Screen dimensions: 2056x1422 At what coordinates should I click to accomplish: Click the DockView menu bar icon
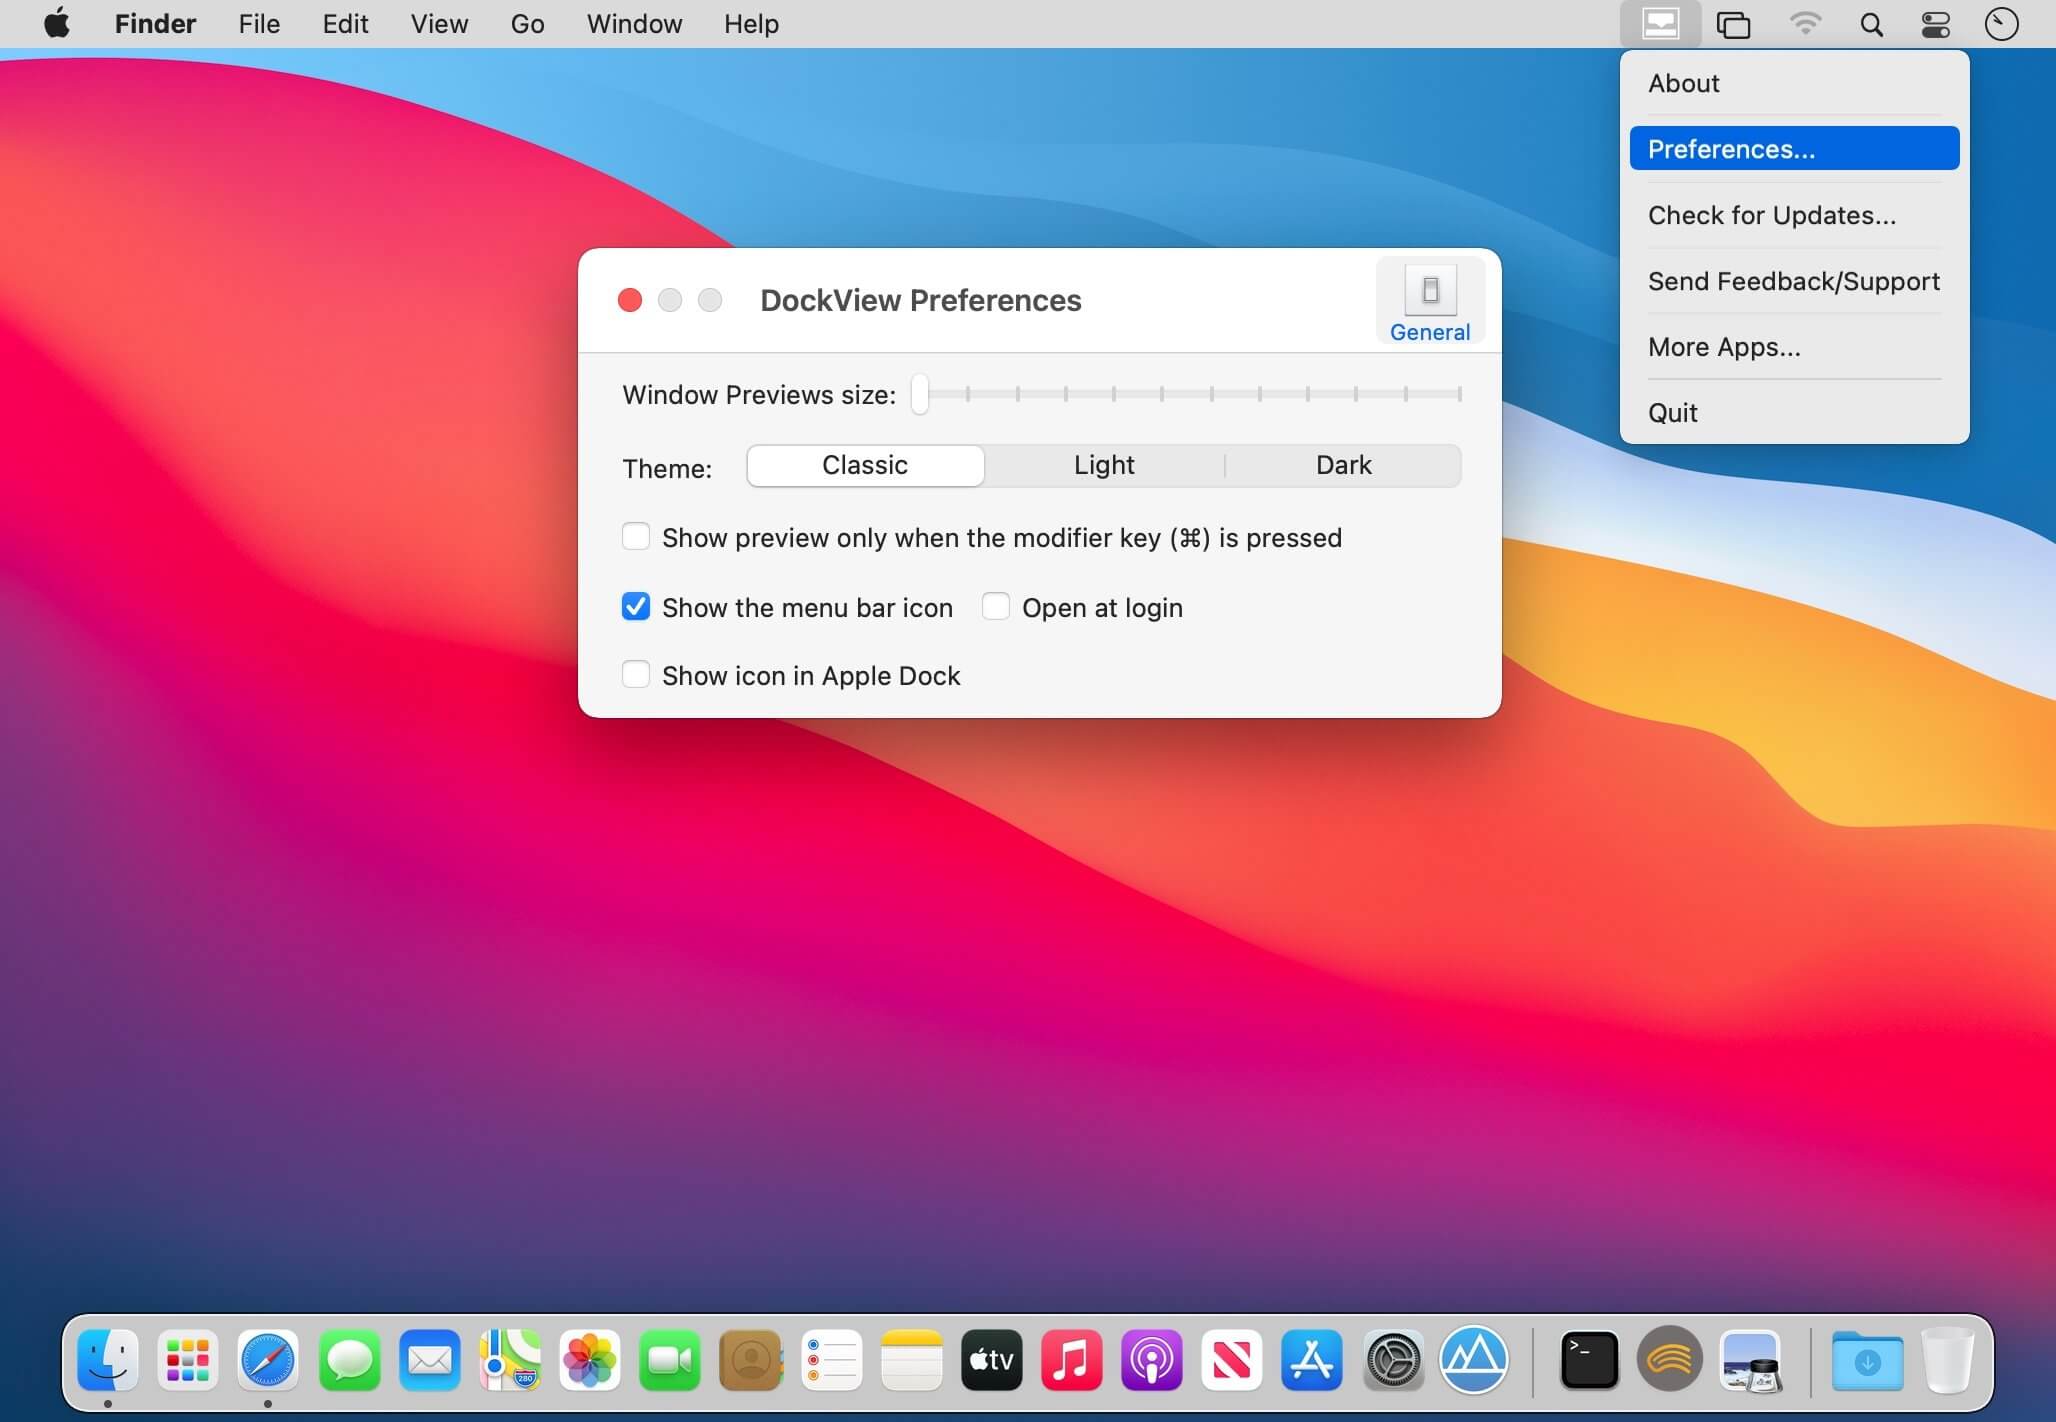pyautogui.click(x=1660, y=24)
